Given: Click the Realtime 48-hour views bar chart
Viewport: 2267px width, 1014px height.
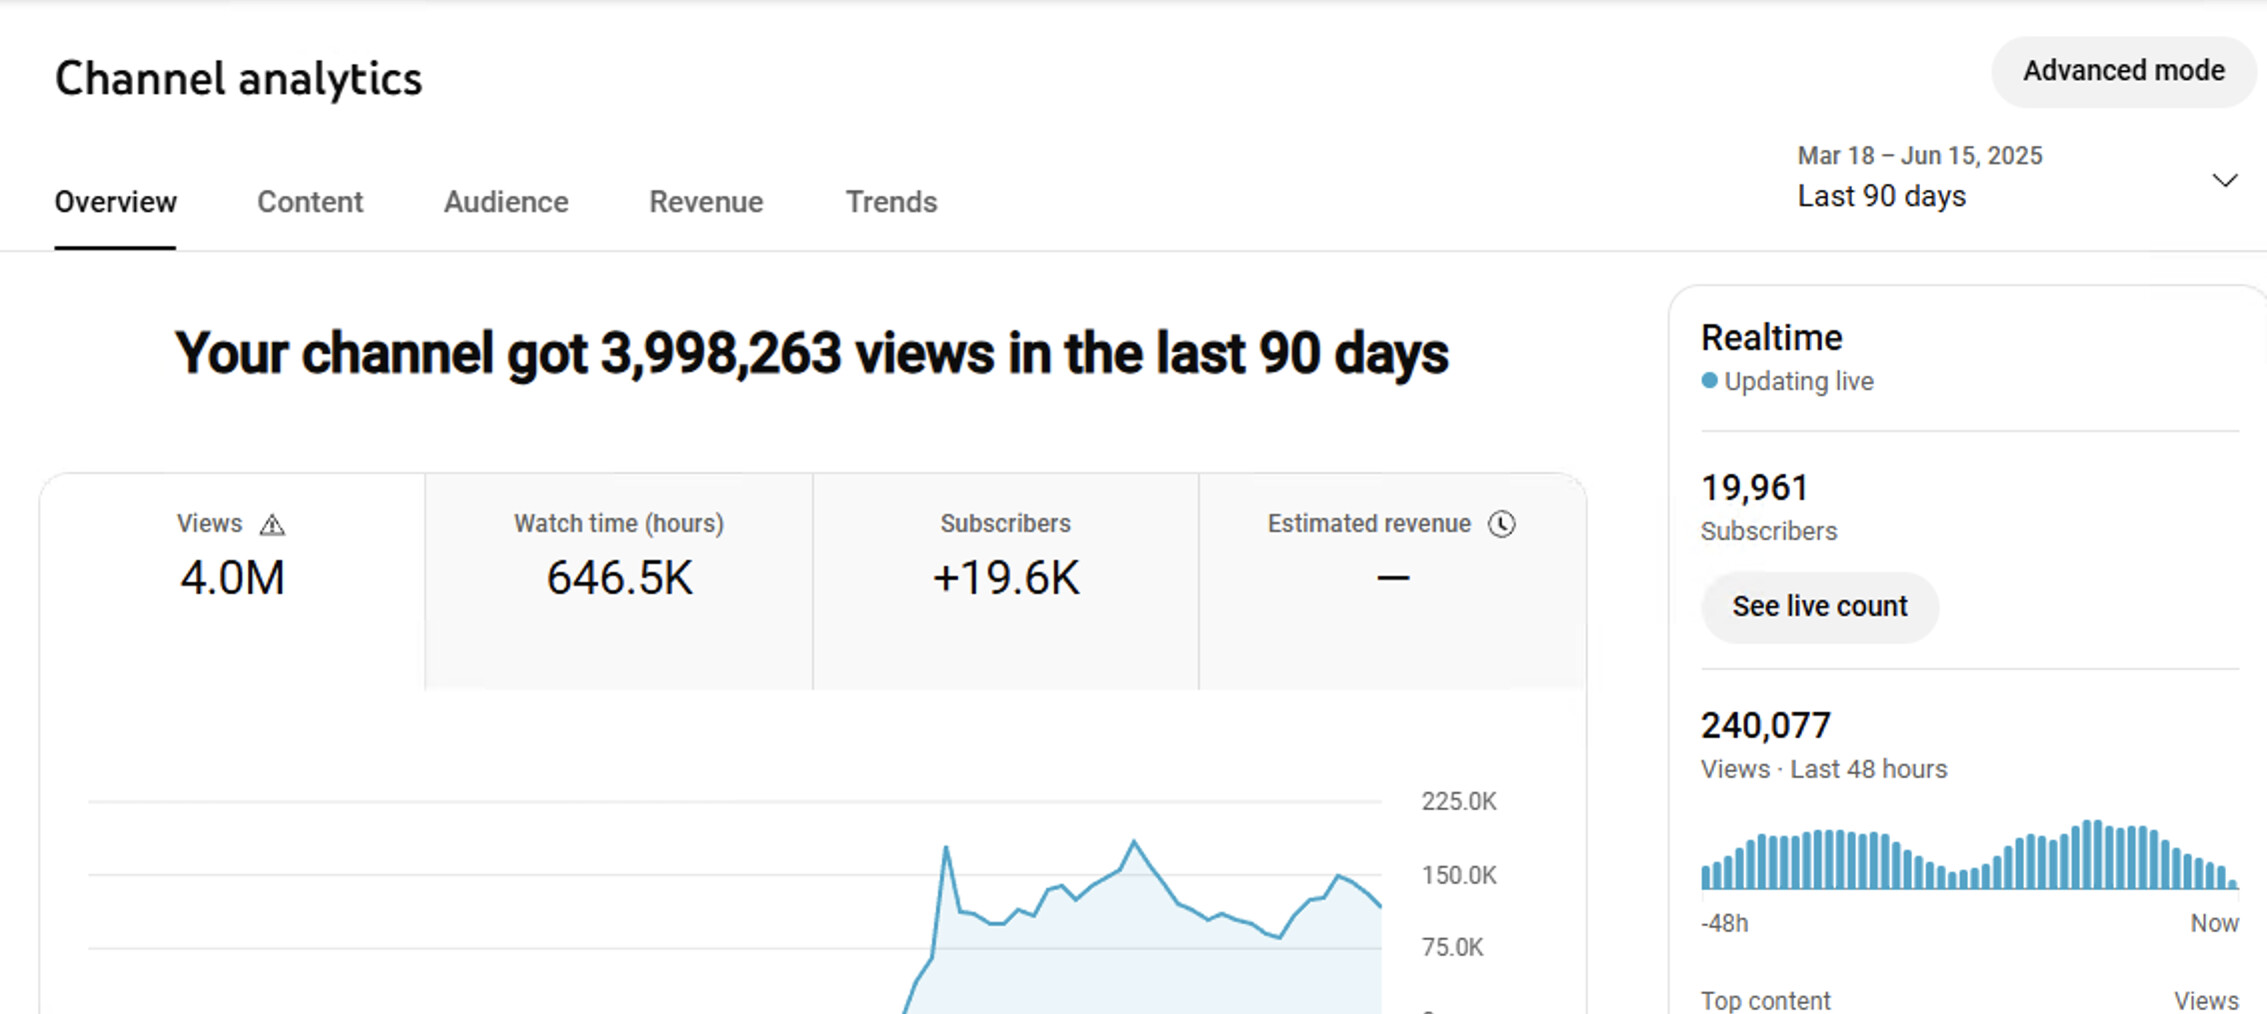Looking at the screenshot, I should coord(1968,856).
